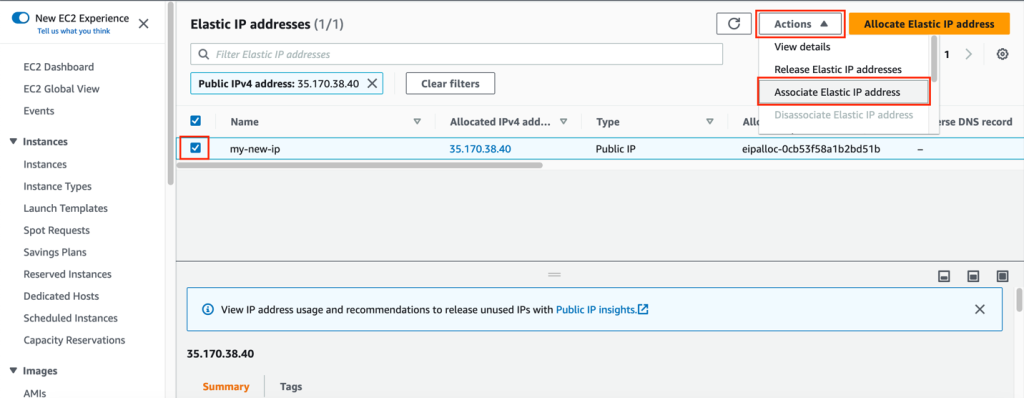Close the sidebar with the X icon
The image size is (1024, 398).
tap(144, 24)
